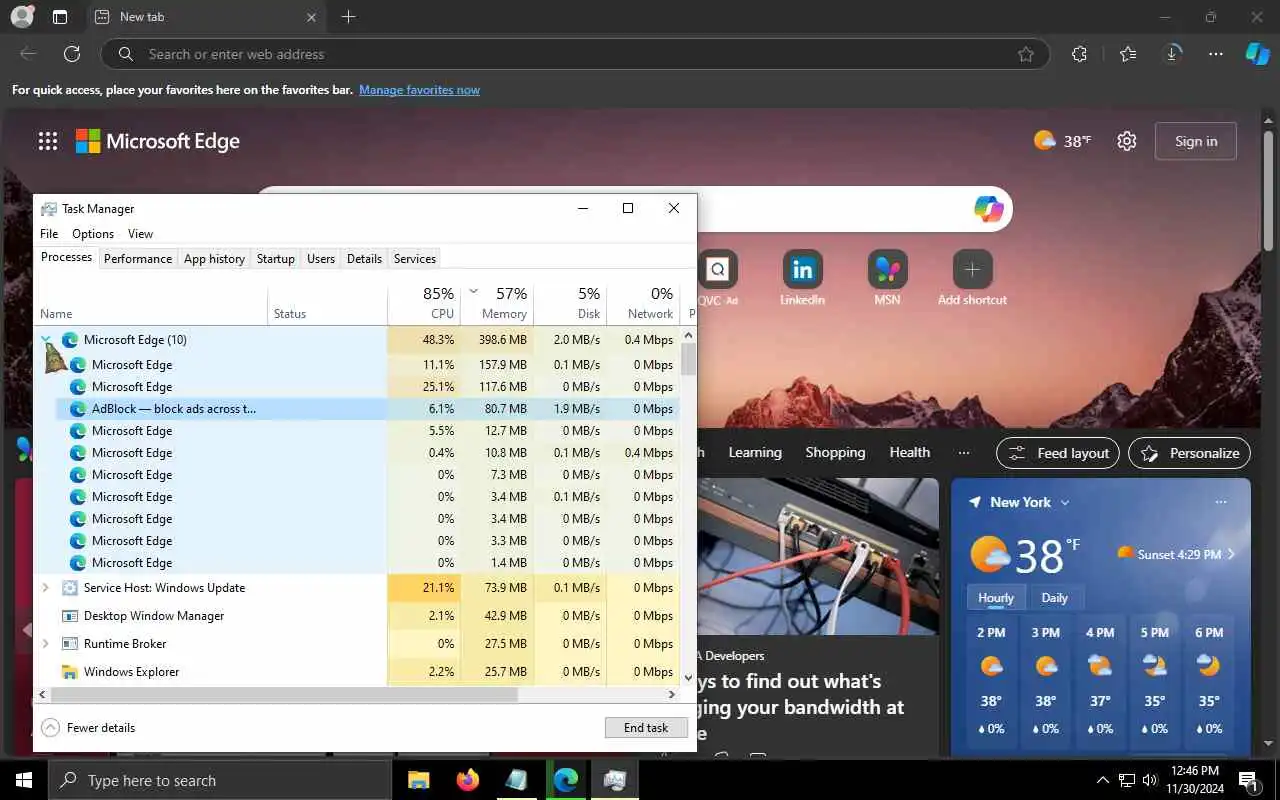1280x800 pixels.
Task: Open notification center icon
Action: [x=1249, y=780]
